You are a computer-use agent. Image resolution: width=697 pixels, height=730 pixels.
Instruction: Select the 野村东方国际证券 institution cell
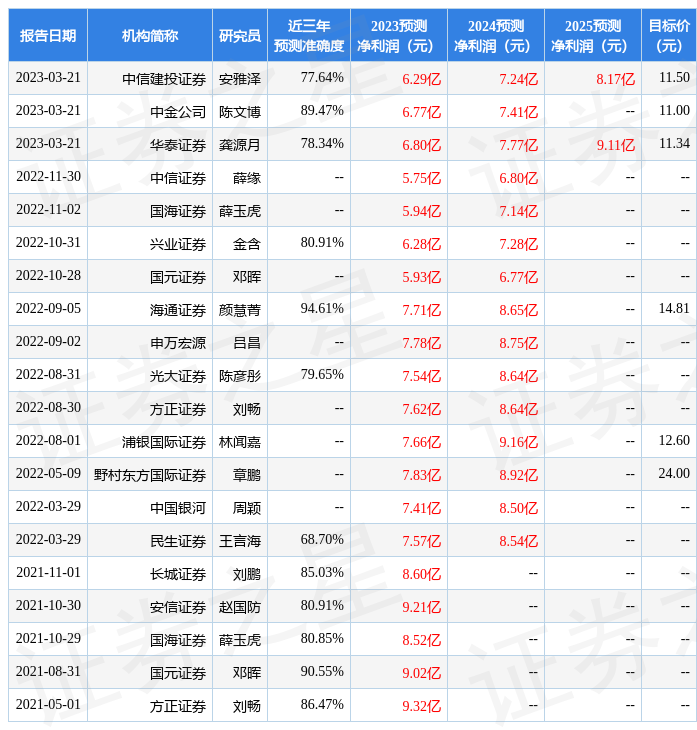(150, 475)
